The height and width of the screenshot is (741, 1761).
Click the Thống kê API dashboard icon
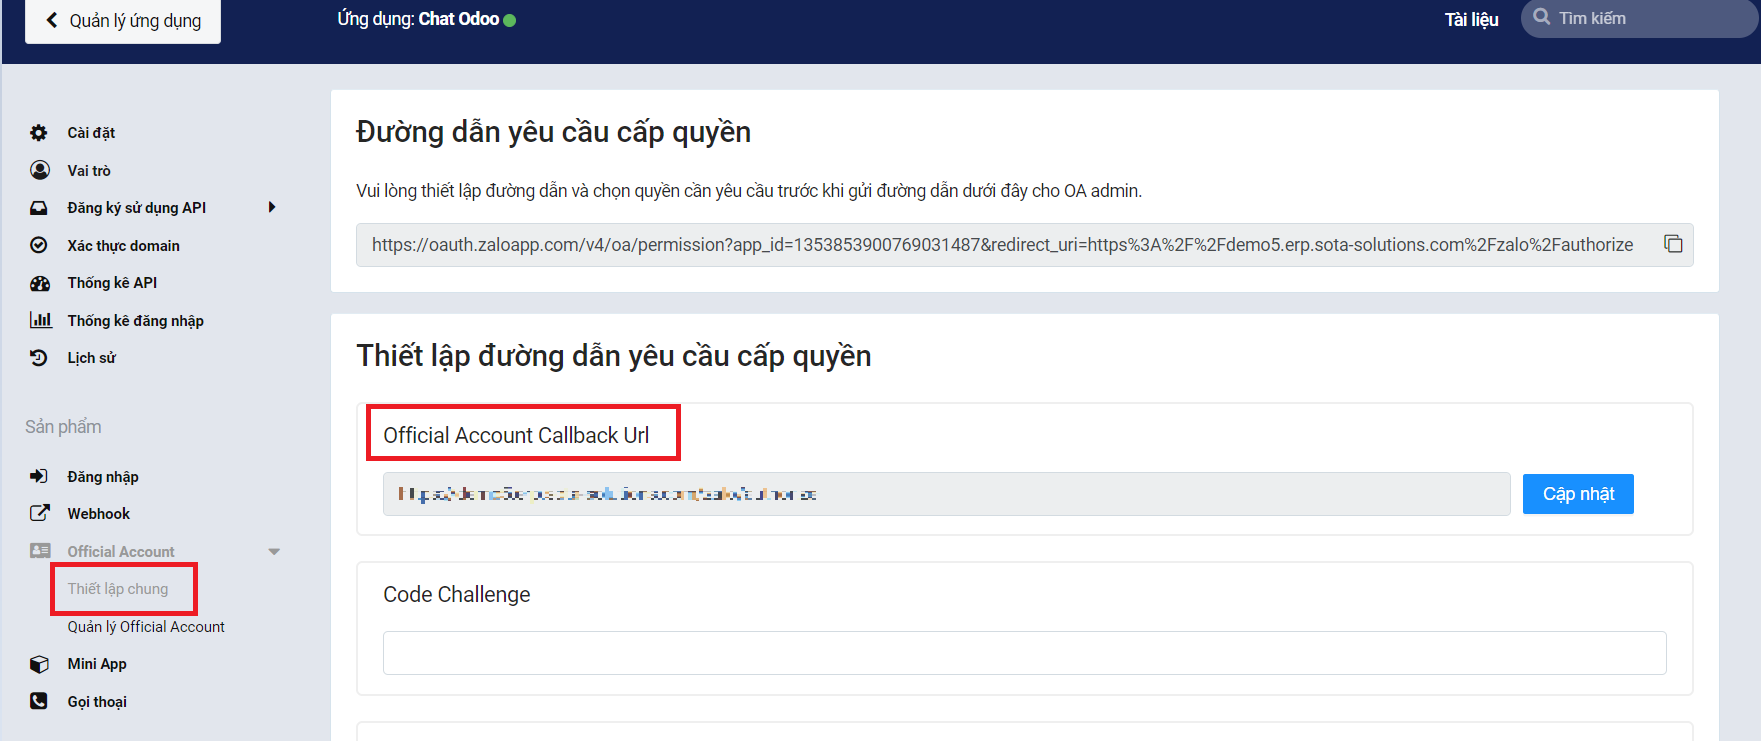tap(39, 283)
